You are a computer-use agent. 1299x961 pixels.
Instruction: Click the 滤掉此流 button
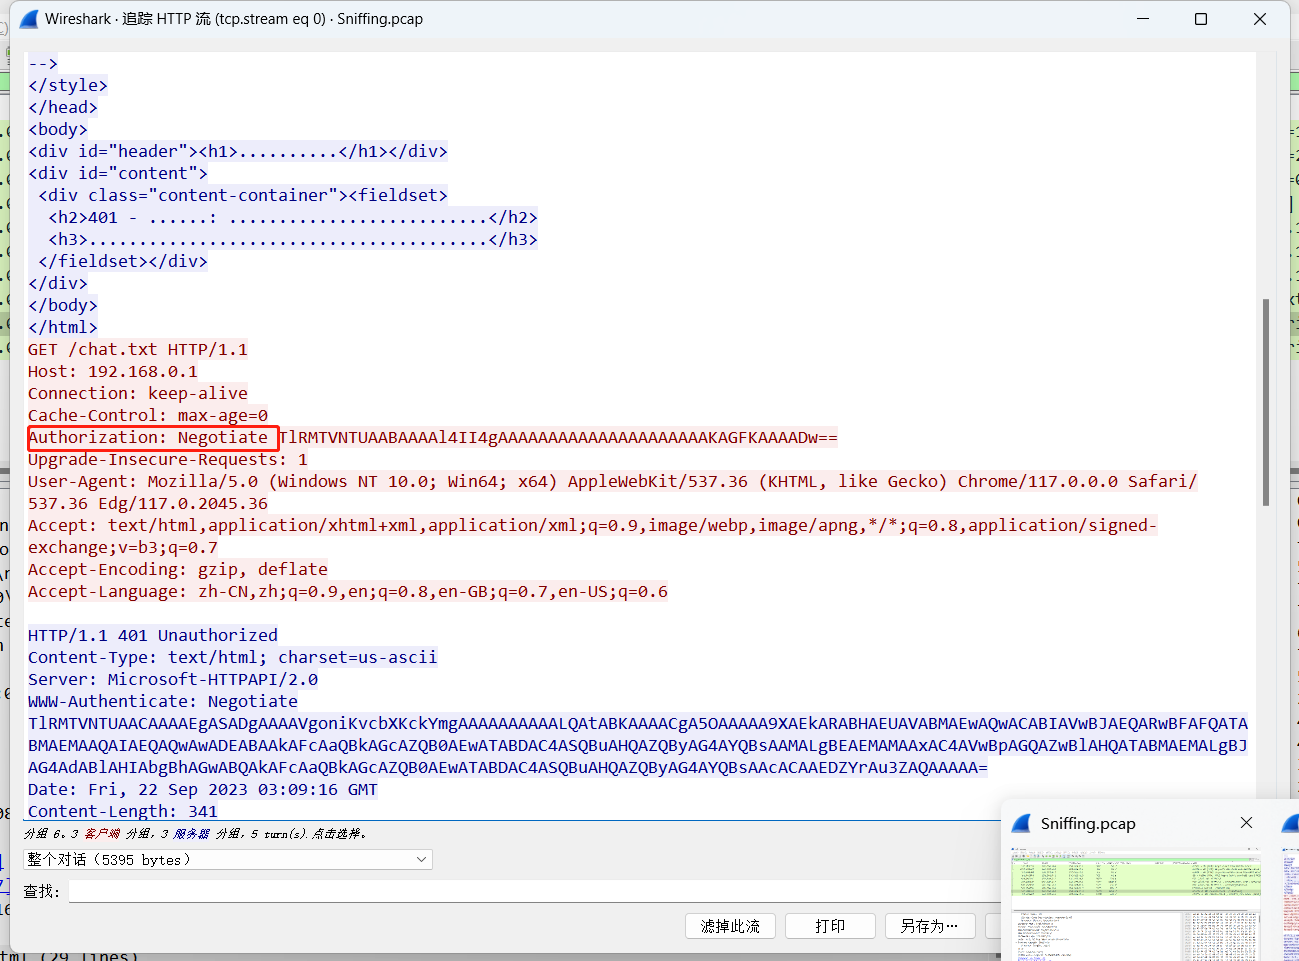[x=731, y=926]
